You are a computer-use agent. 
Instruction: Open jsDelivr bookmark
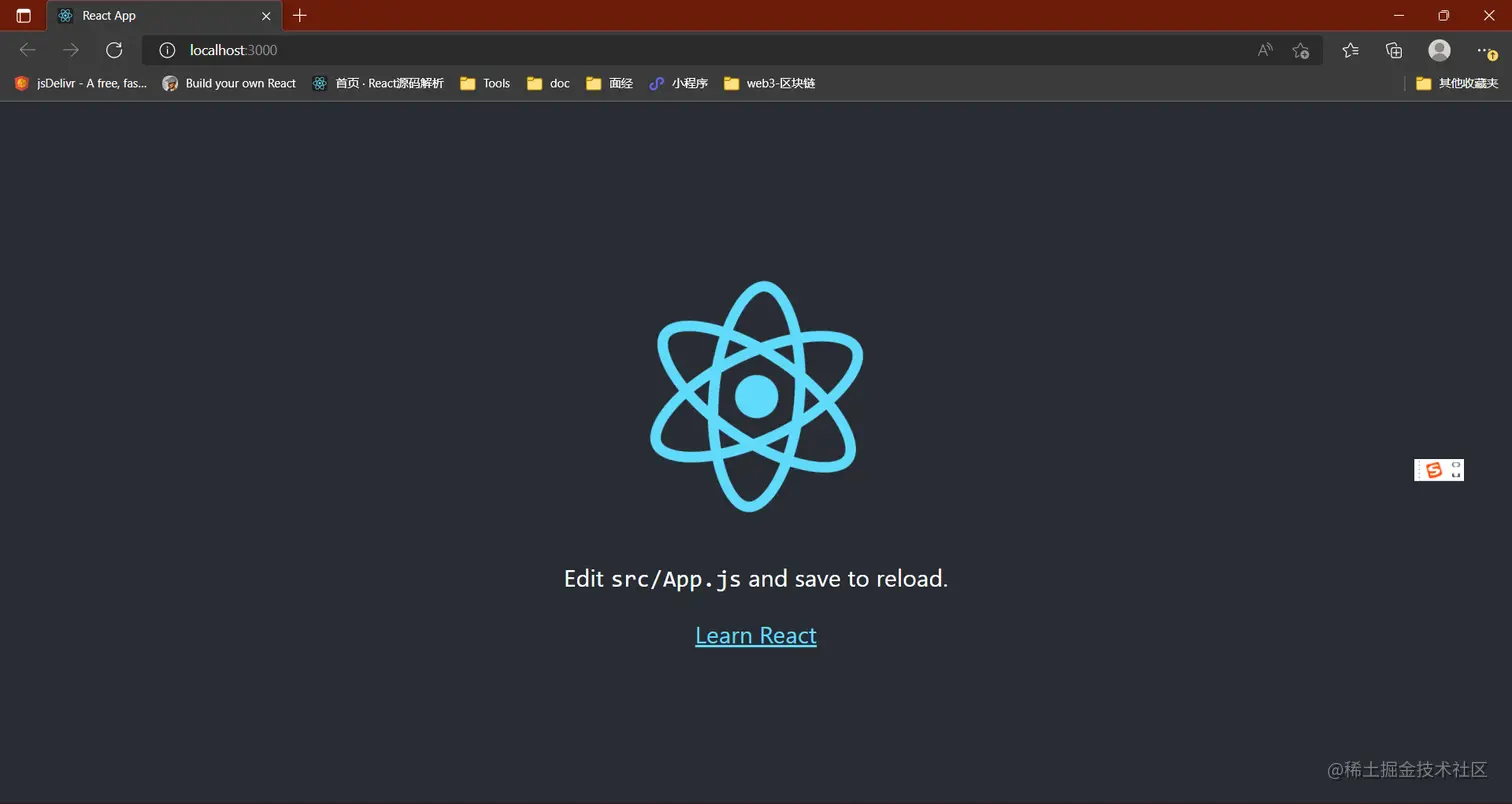pyautogui.click(x=81, y=83)
